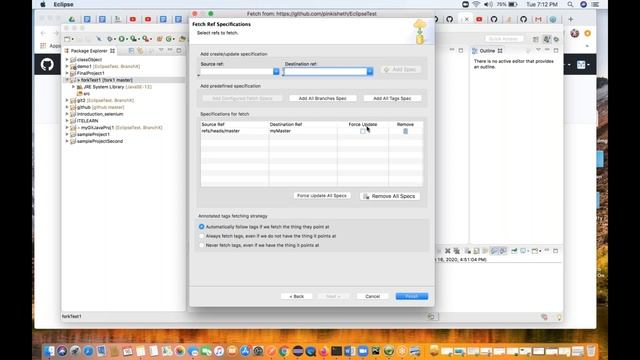Click the Apps grid icon in the bookmarks bar
640x360 pixels.
point(43,46)
